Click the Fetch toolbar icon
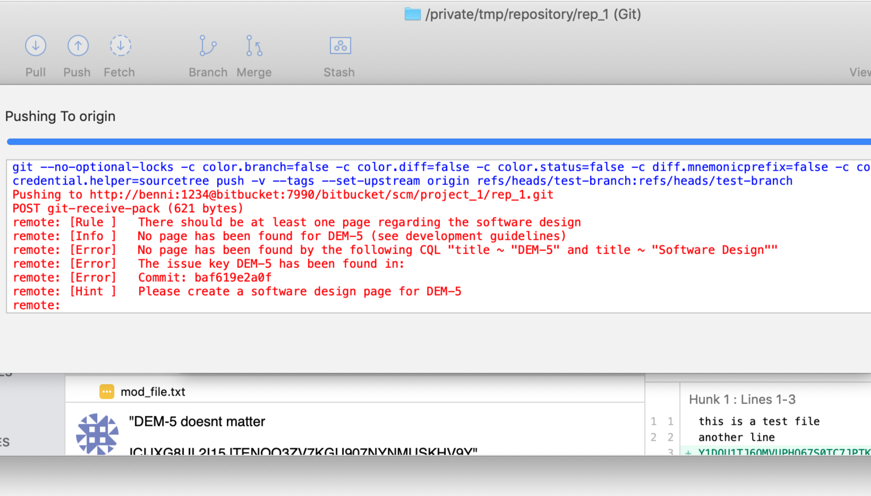The image size is (871, 496). (120, 46)
